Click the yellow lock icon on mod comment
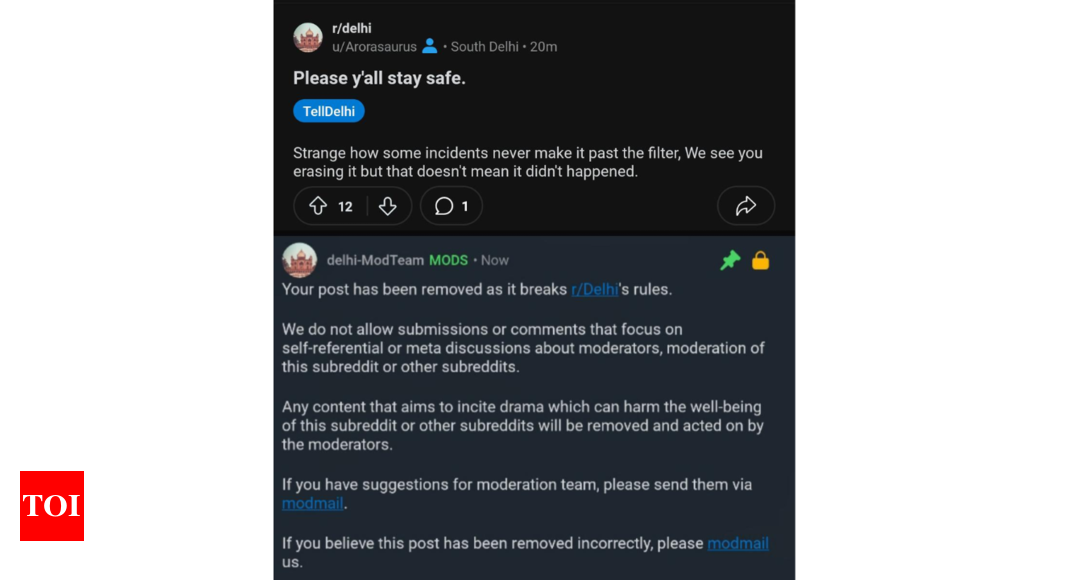Screen dimensions: 1069x580 coord(760,260)
